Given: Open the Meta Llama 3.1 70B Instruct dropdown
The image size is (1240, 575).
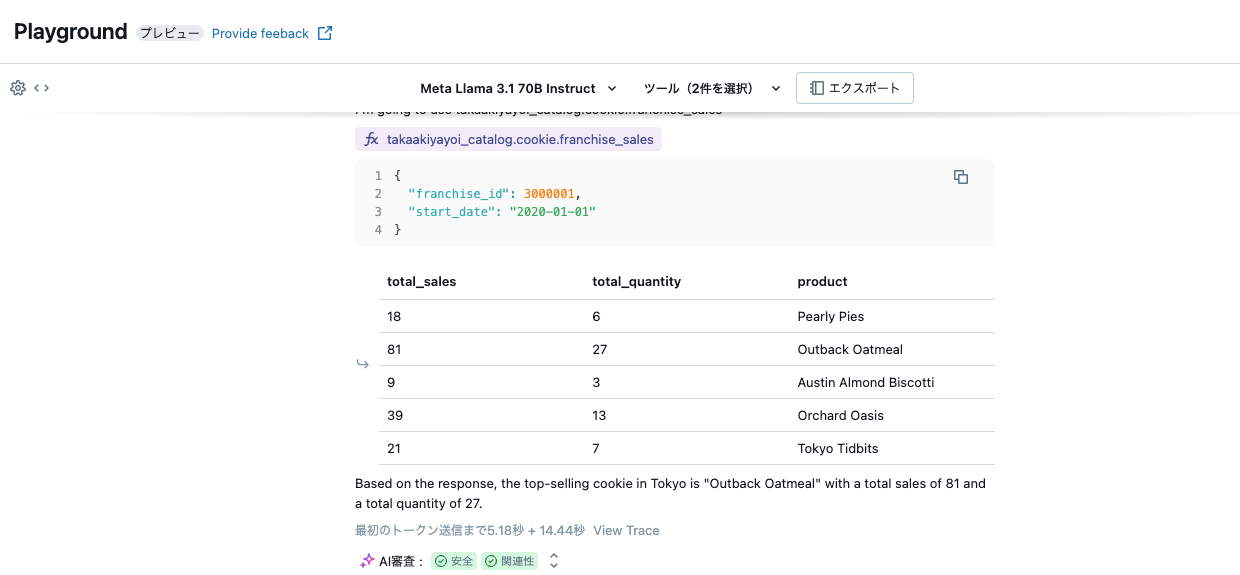Looking at the screenshot, I should [x=518, y=88].
